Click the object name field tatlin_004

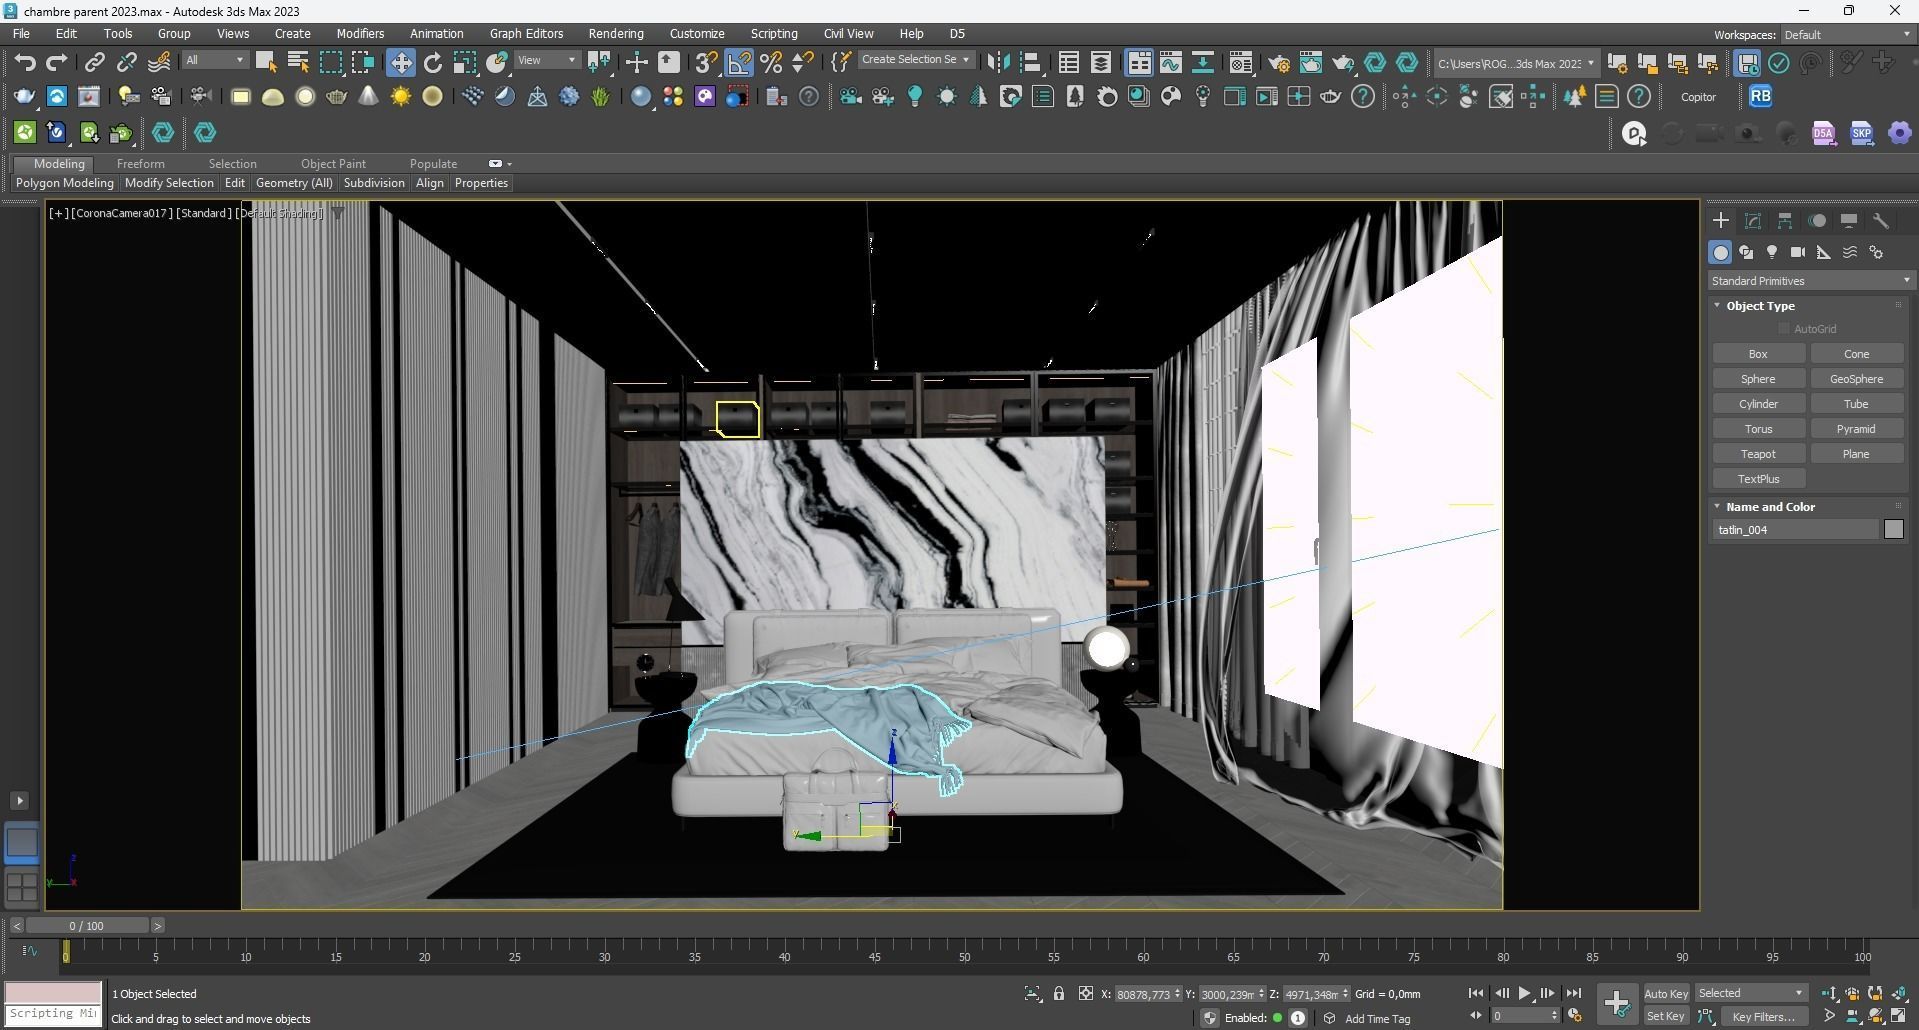tap(1795, 530)
